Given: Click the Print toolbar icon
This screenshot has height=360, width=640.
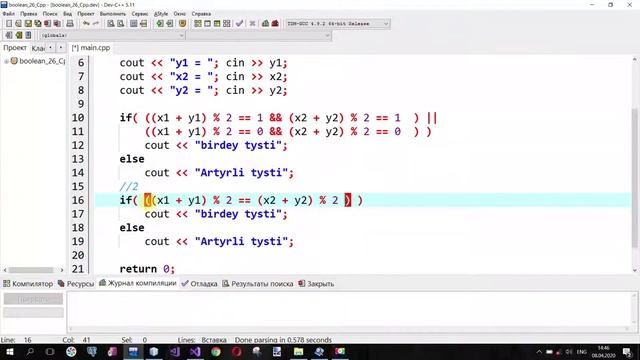Looking at the screenshot, I should (x=70, y=24).
